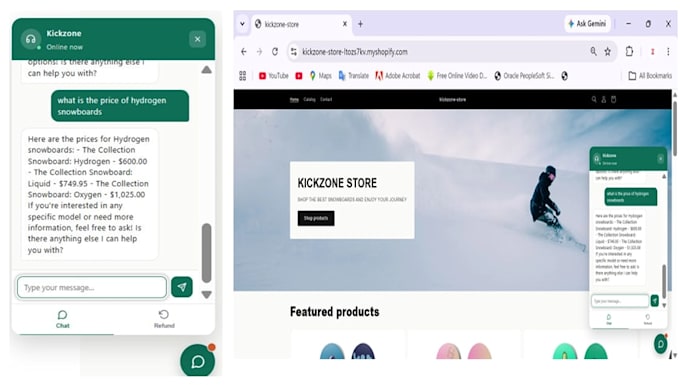This screenshot has height=385, width=680.
Task: Click the 'Type your message...' input field
Action: 92,287
